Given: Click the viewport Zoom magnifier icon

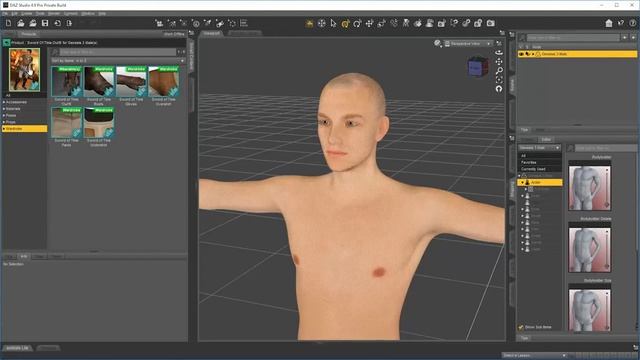Looking at the screenshot, I should point(499,71).
